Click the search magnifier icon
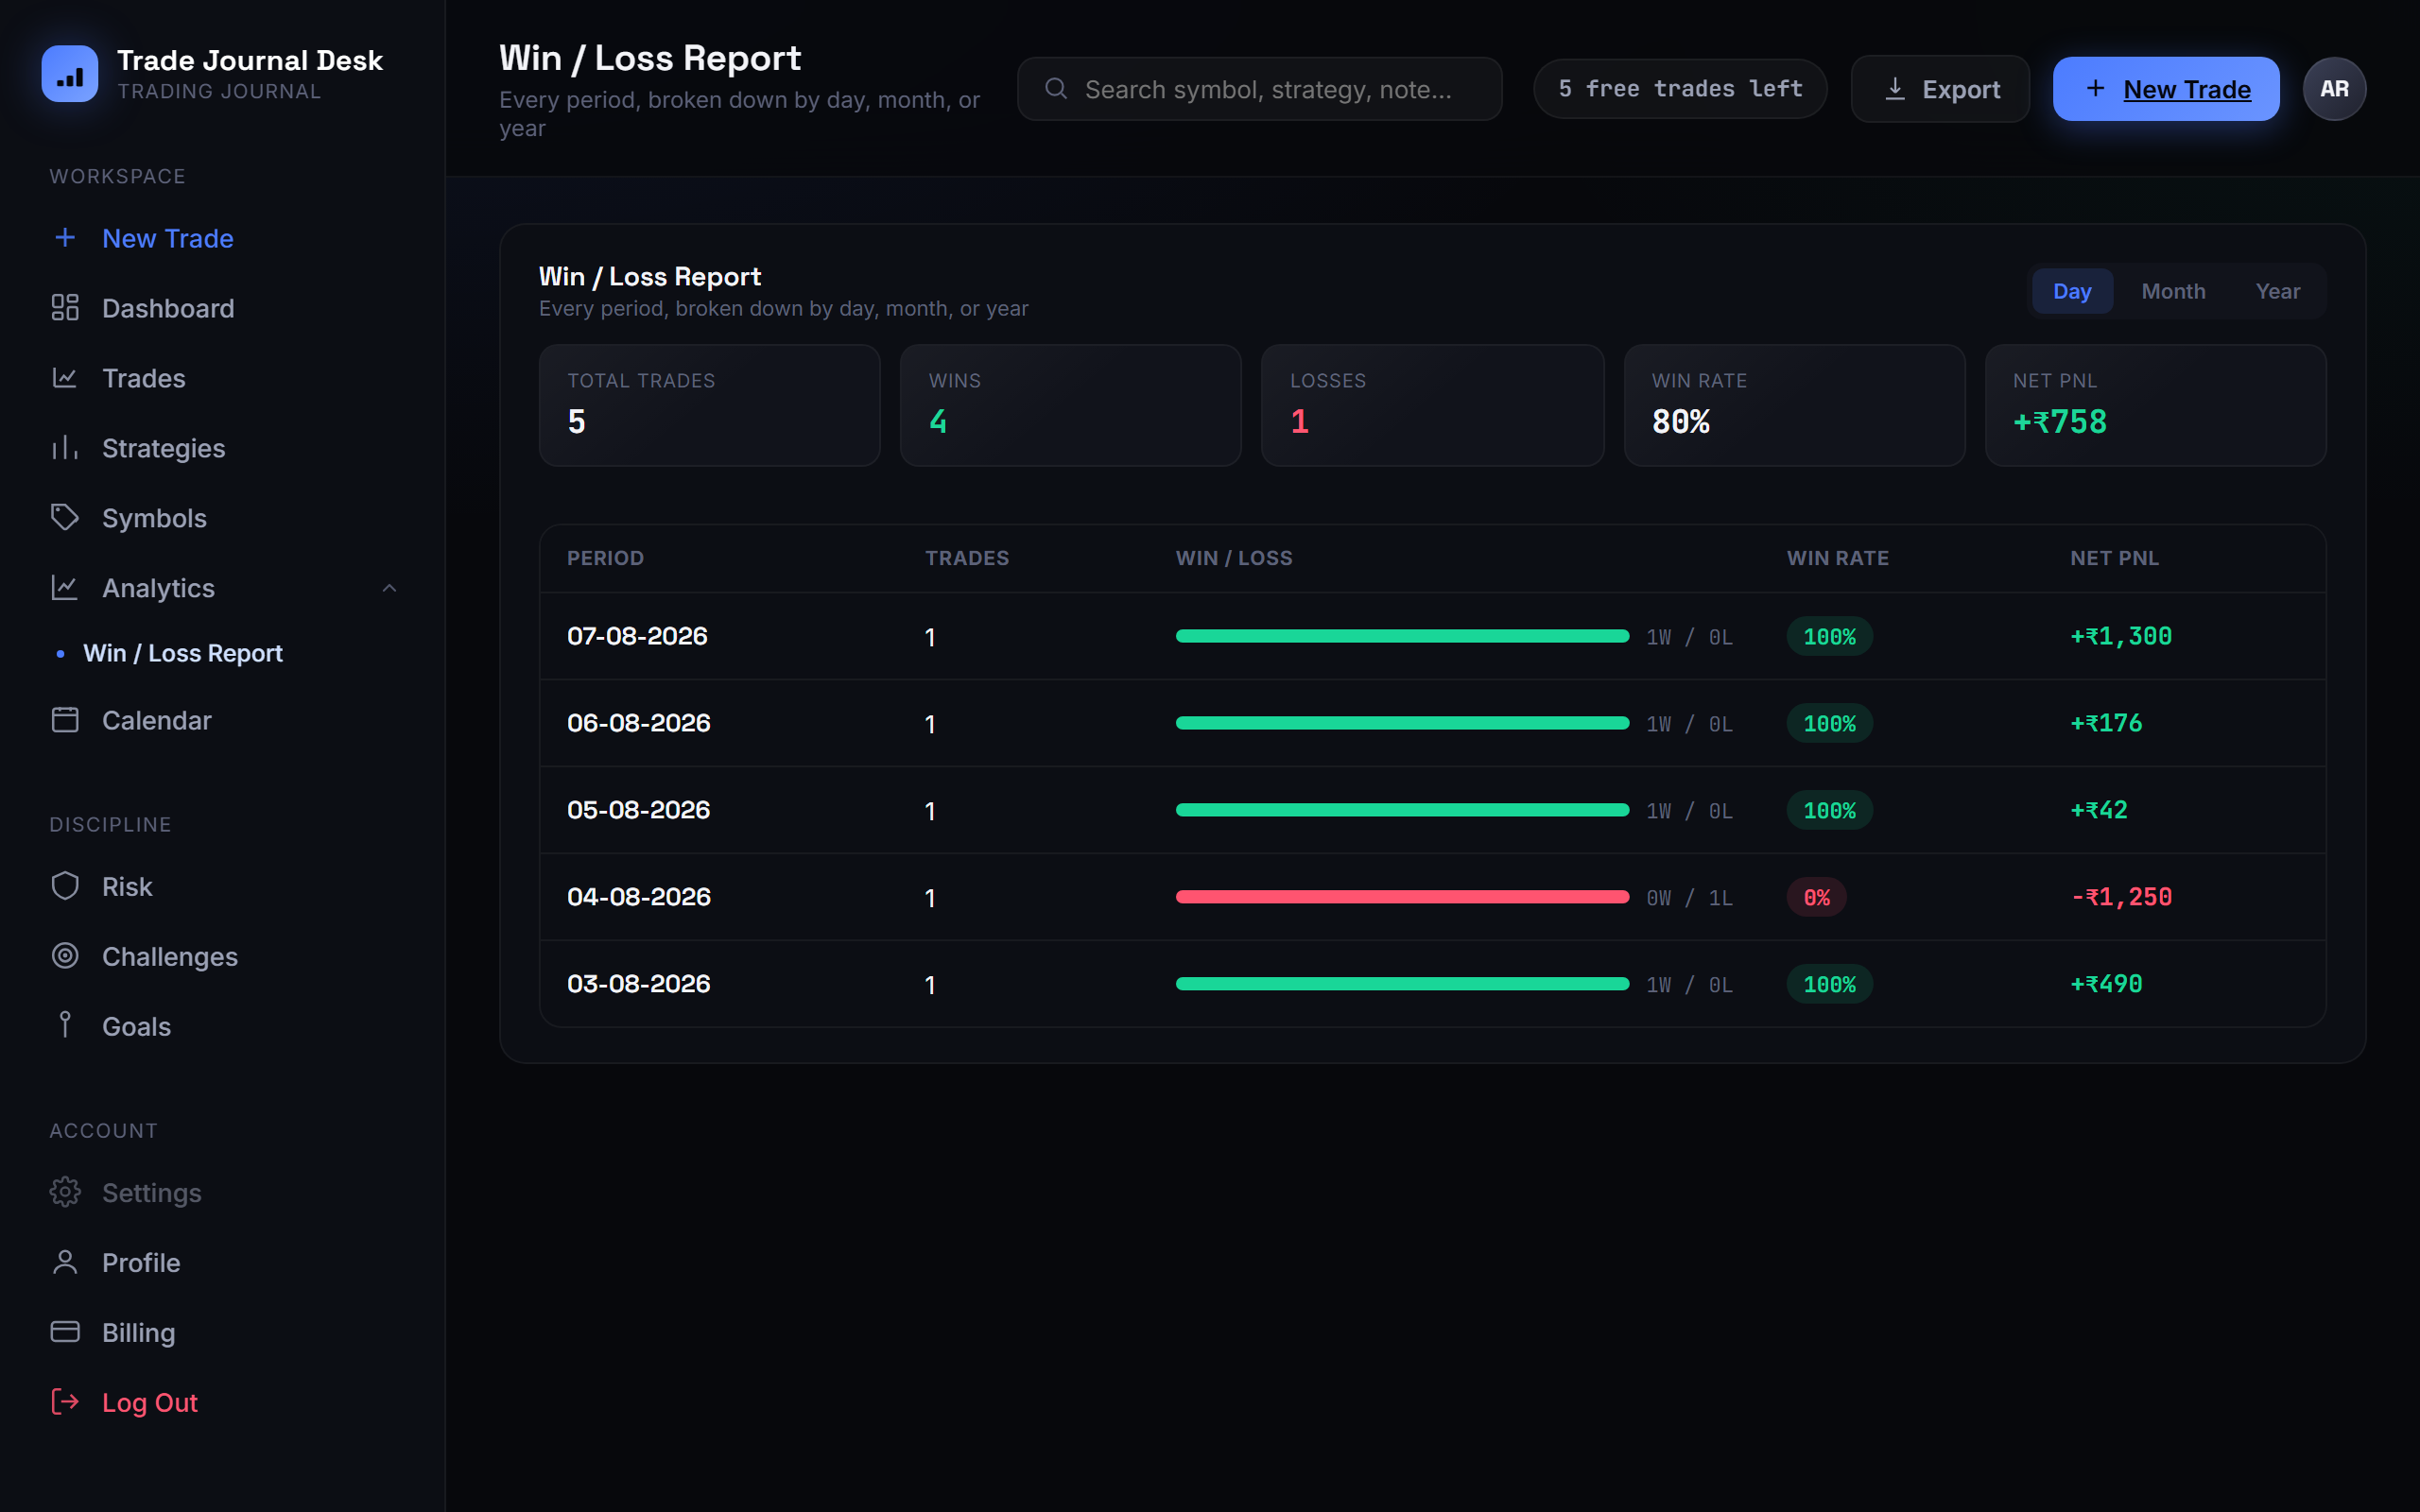Screen dimensions: 2420x1512 point(1056,89)
